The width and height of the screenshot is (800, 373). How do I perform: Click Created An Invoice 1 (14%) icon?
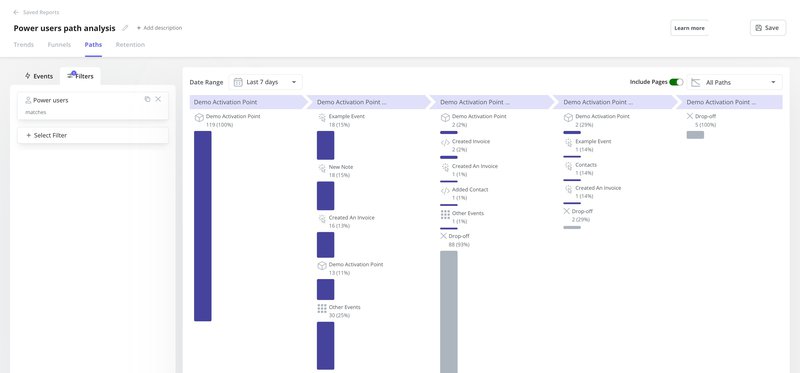coord(568,189)
